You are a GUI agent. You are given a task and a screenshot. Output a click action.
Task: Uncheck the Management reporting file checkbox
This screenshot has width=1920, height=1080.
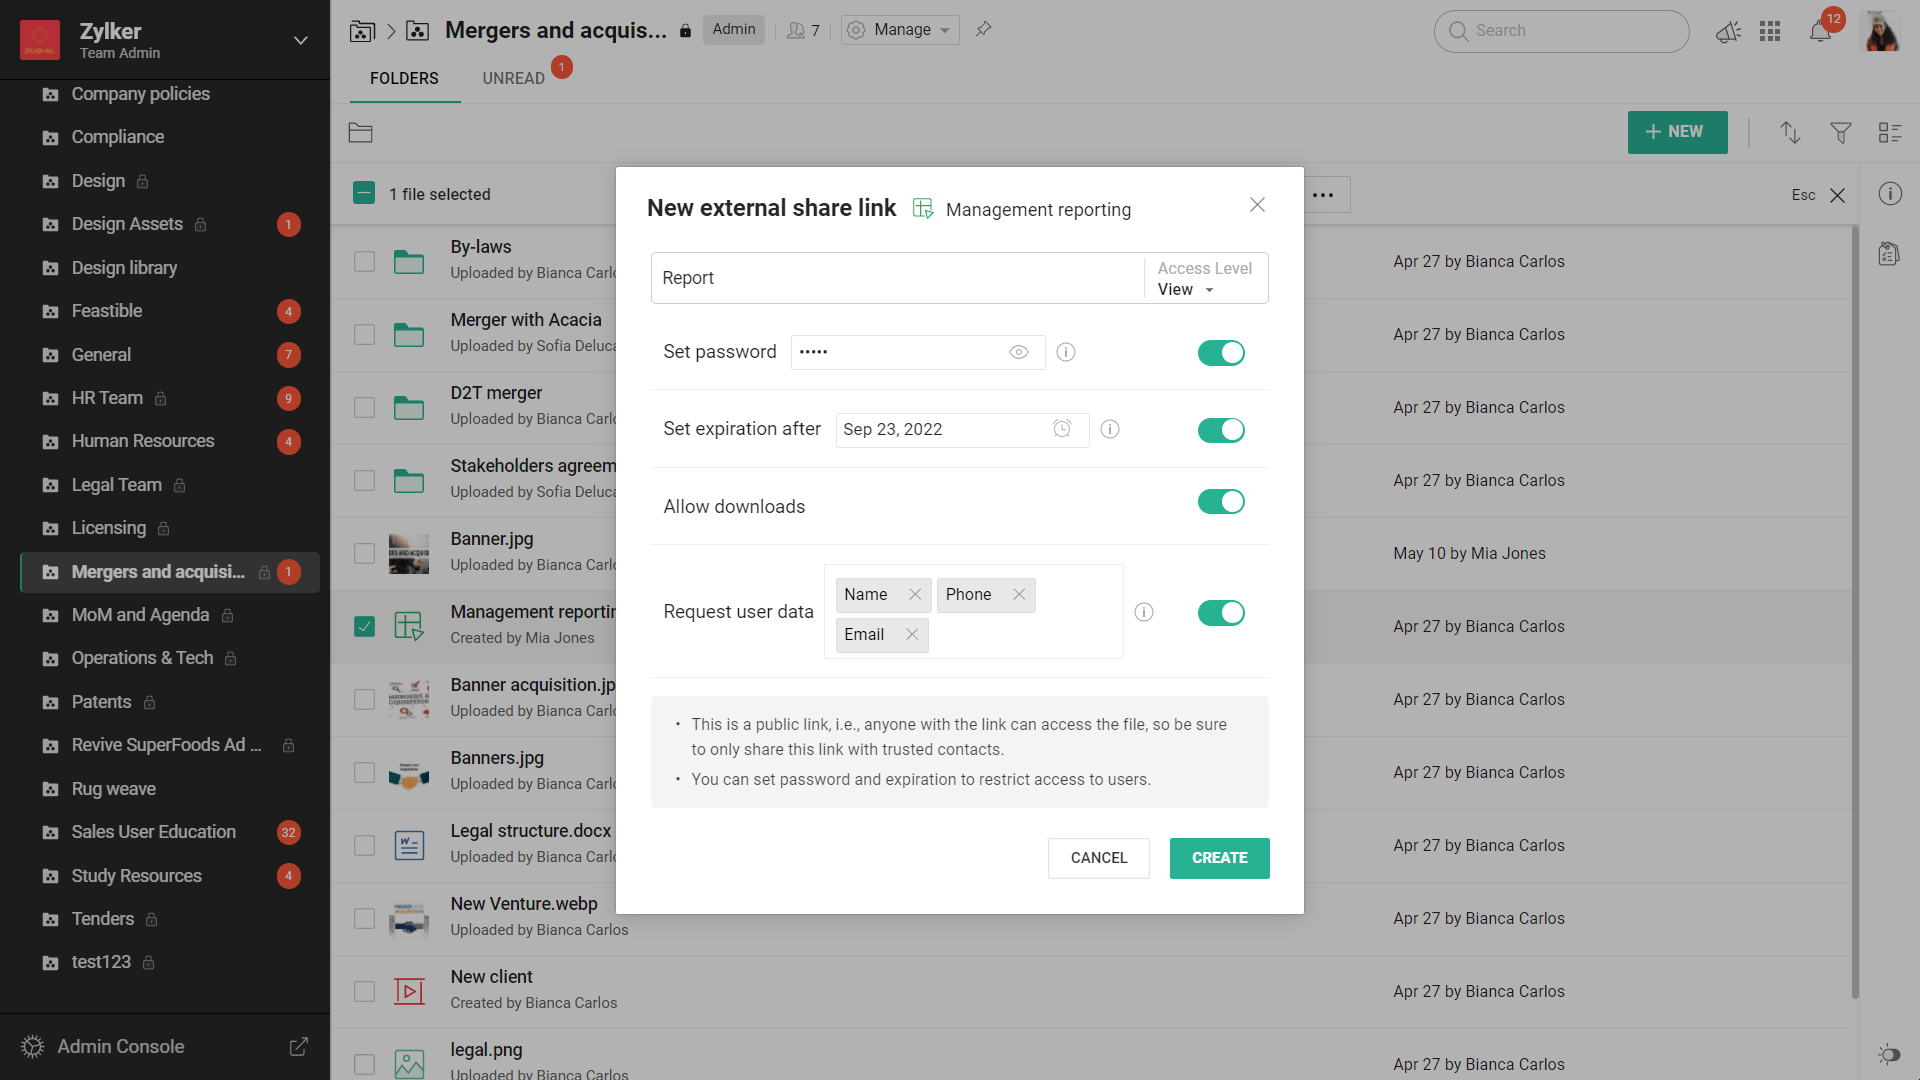coord(364,627)
